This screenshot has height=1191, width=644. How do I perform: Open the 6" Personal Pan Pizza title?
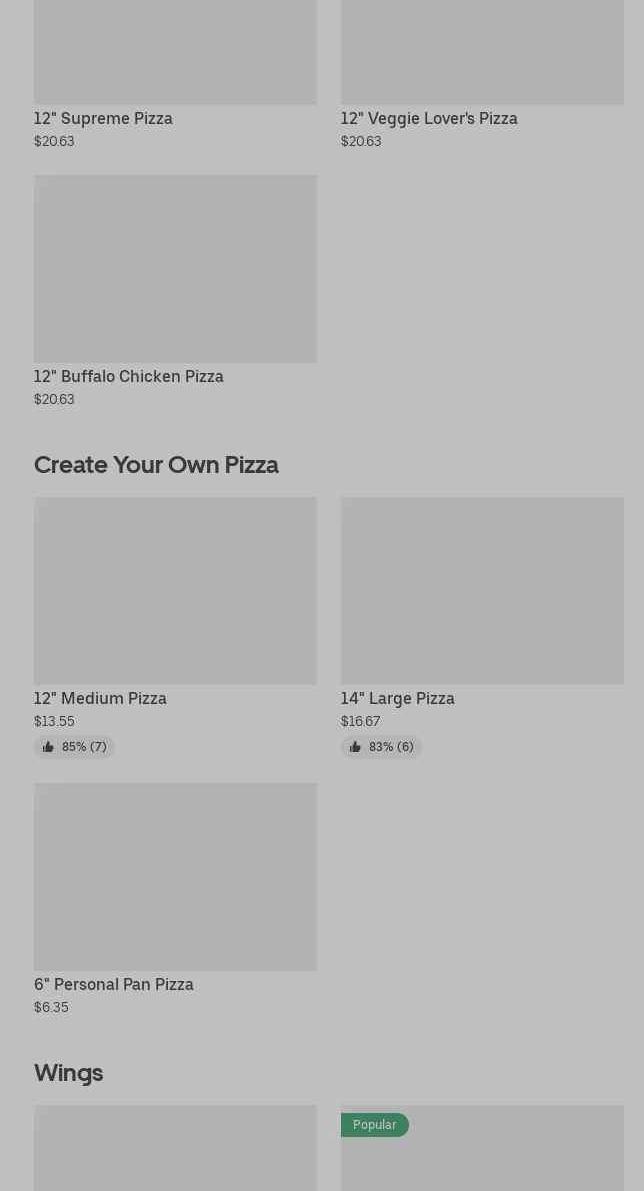[x=113, y=984]
